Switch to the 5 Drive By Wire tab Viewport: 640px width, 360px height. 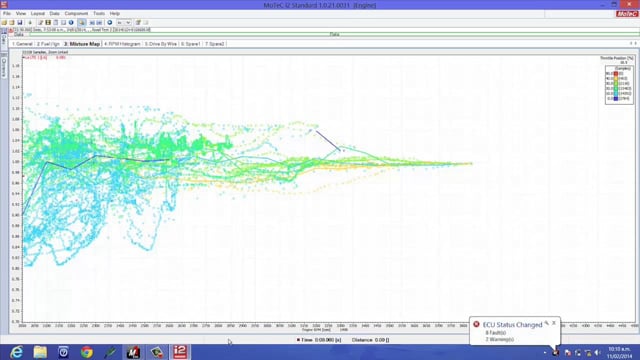[x=160, y=44]
